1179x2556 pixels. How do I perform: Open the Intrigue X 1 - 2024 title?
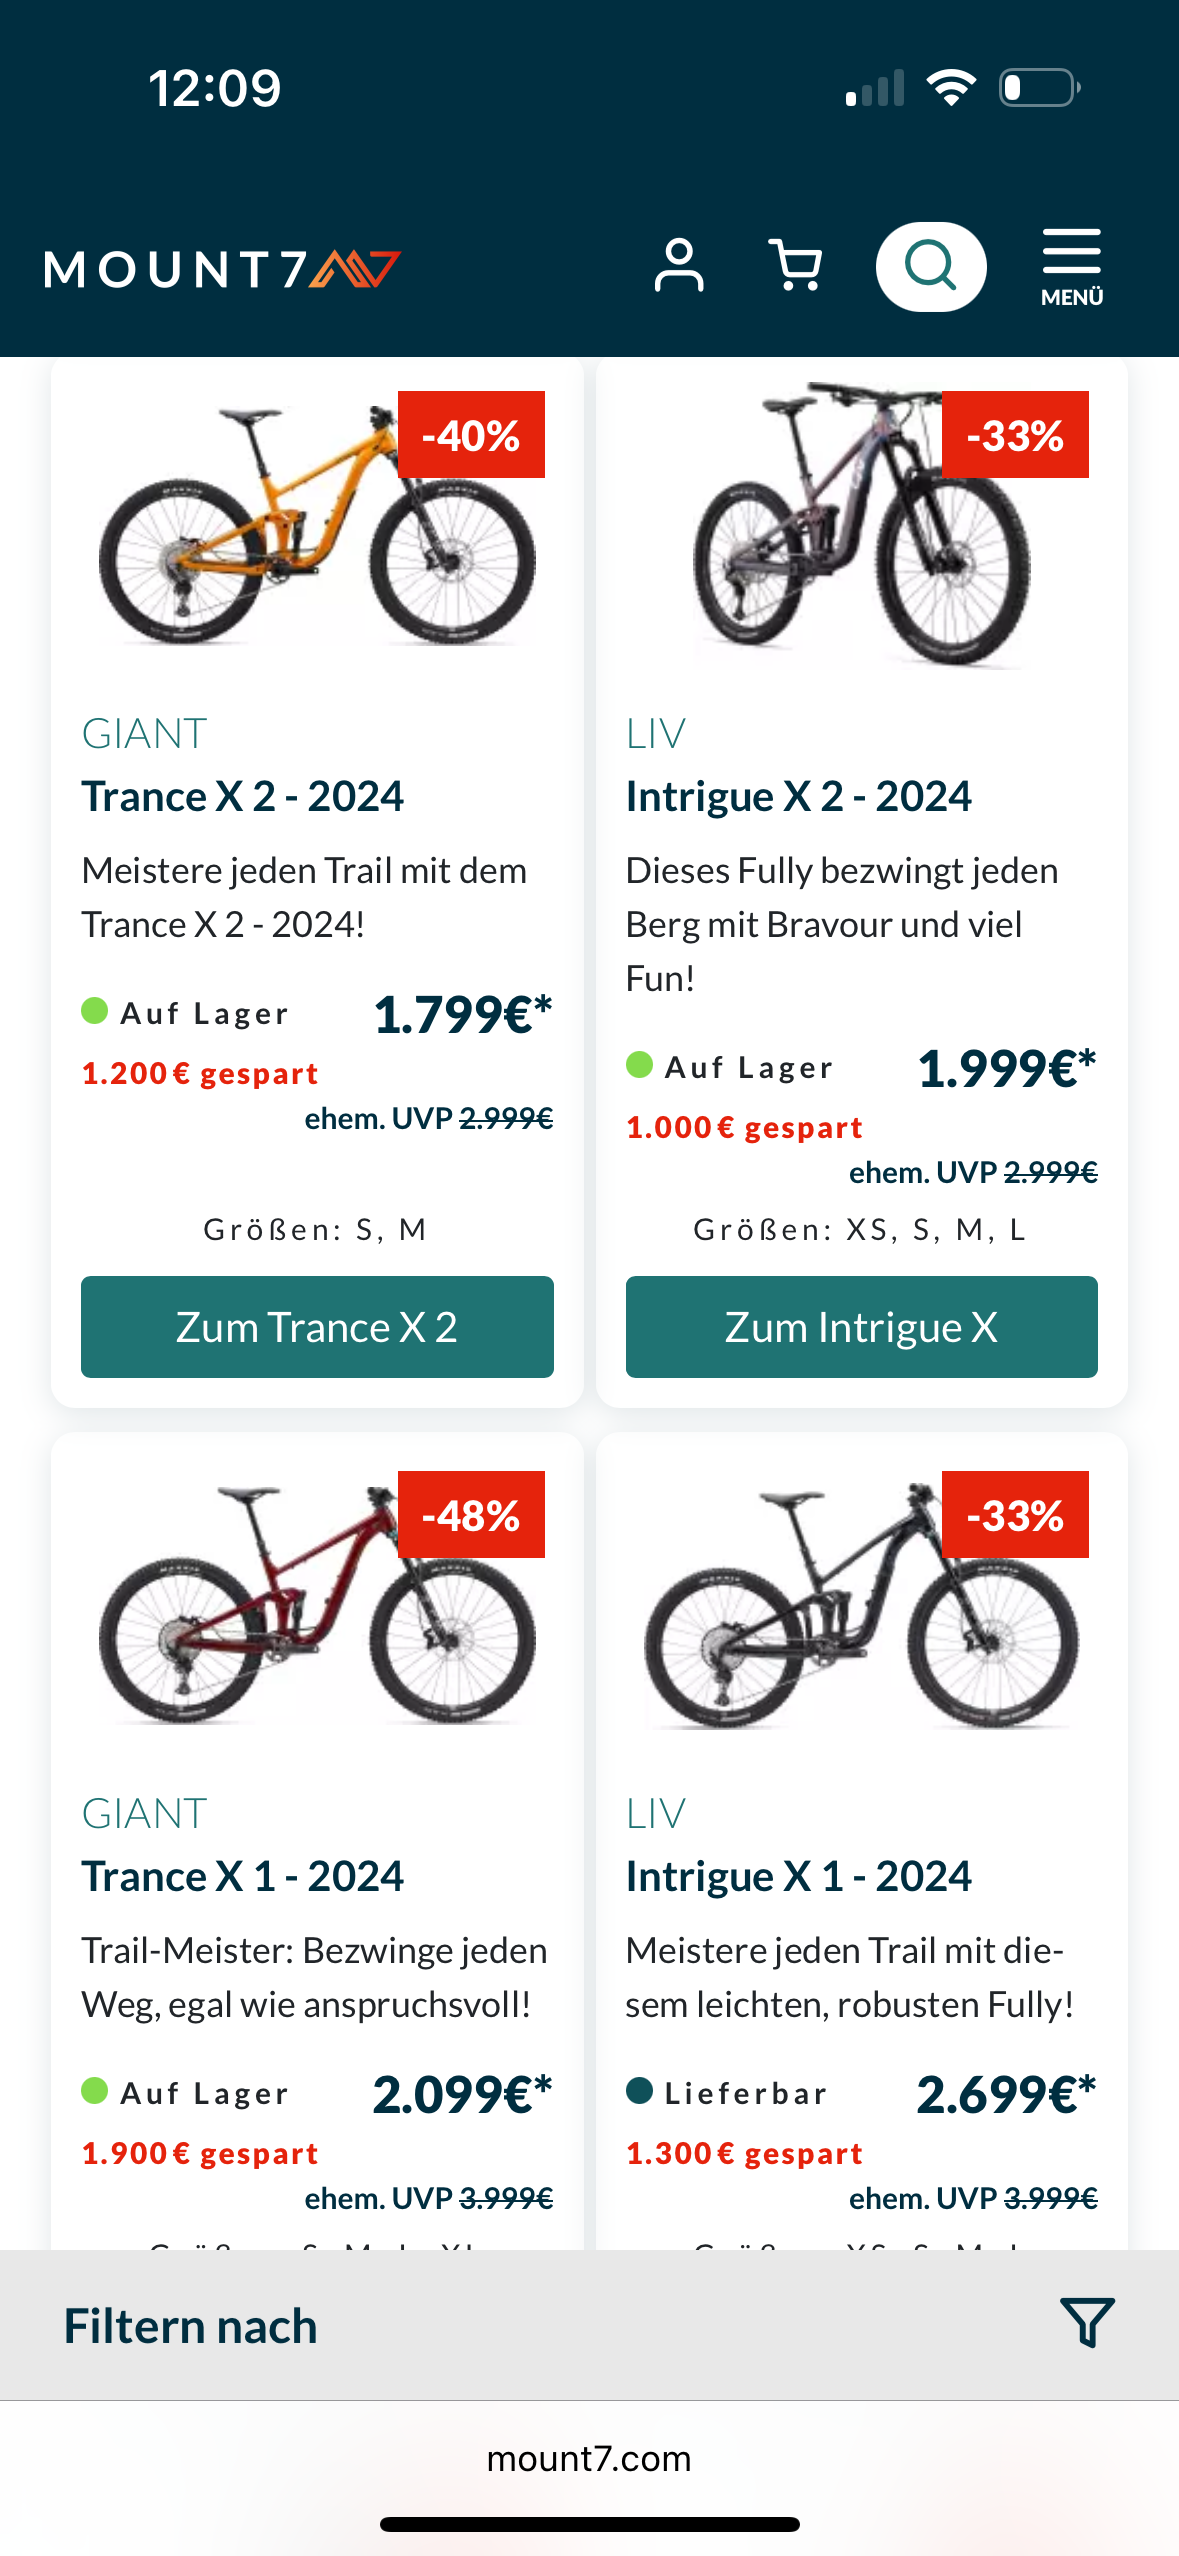pos(798,1876)
